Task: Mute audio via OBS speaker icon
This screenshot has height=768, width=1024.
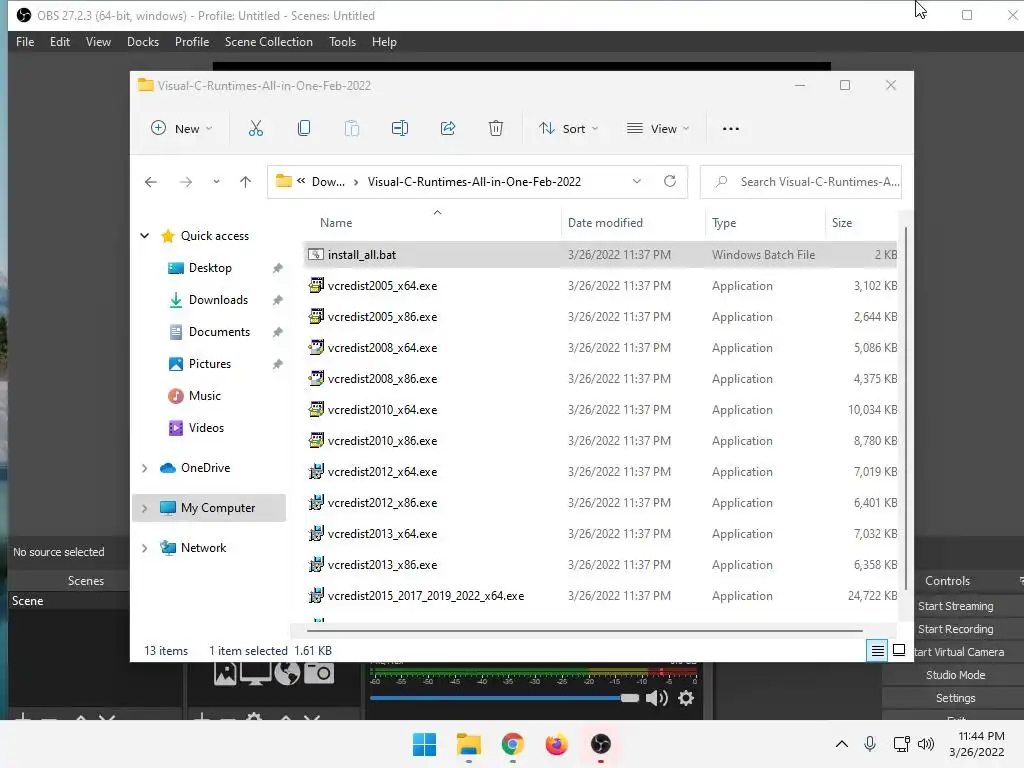Action: point(656,698)
